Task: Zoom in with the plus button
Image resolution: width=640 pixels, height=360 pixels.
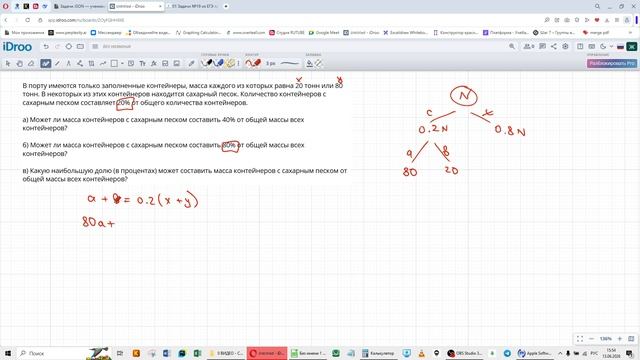Action: 620,339
